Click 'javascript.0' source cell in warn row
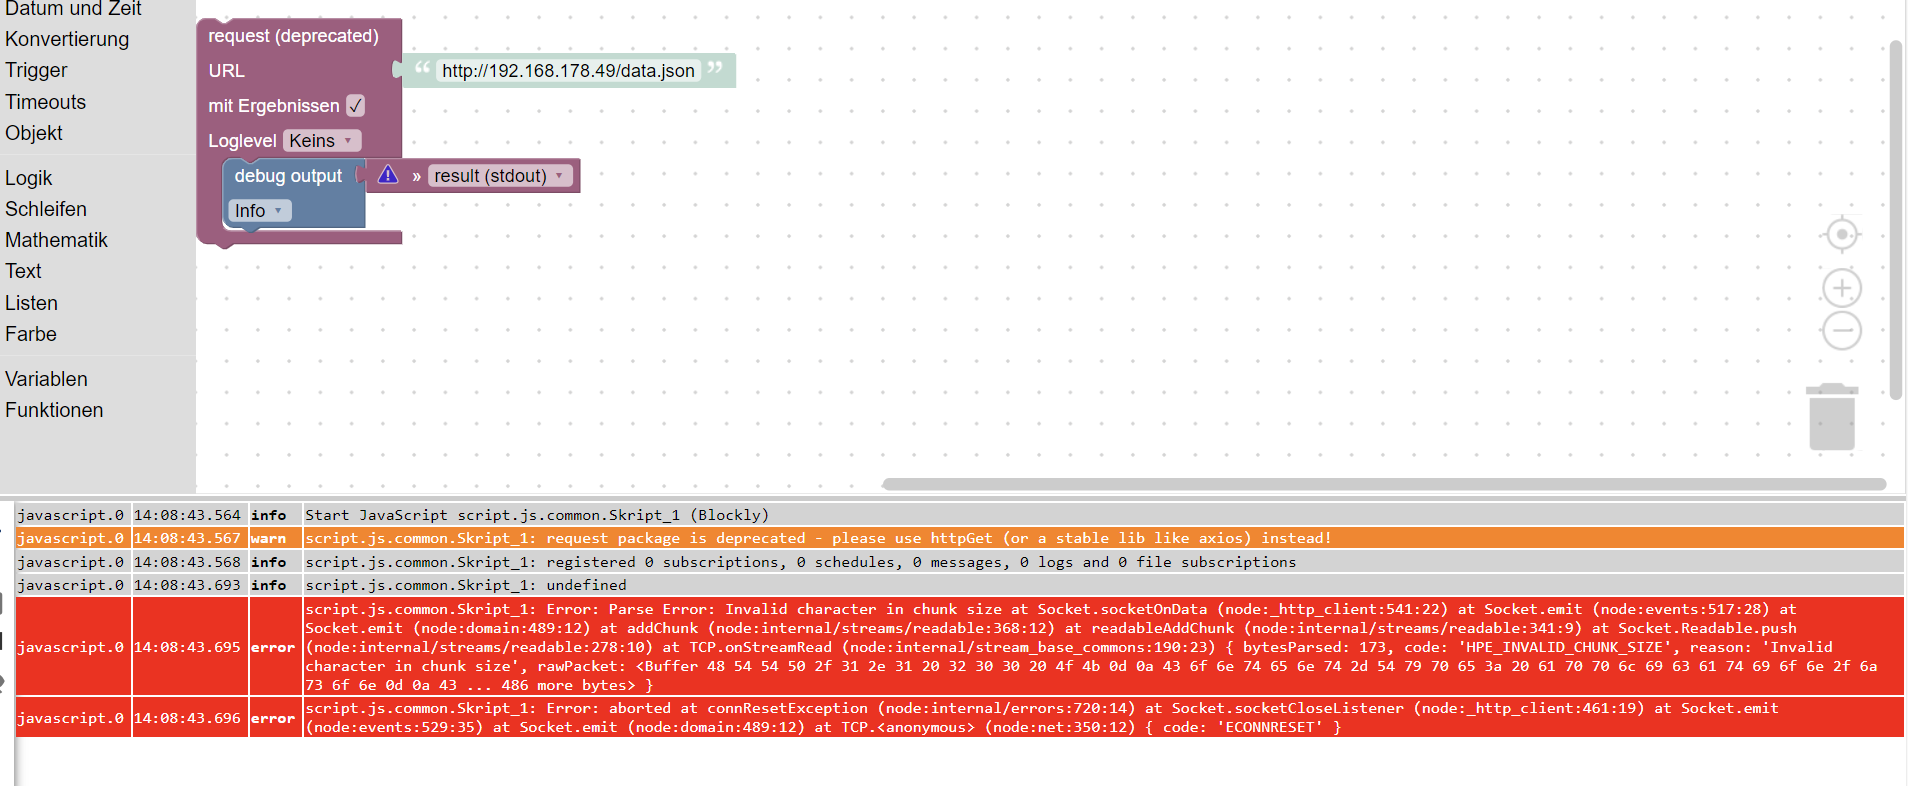This screenshot has width=1908, height=786. (x=72, y=538)
